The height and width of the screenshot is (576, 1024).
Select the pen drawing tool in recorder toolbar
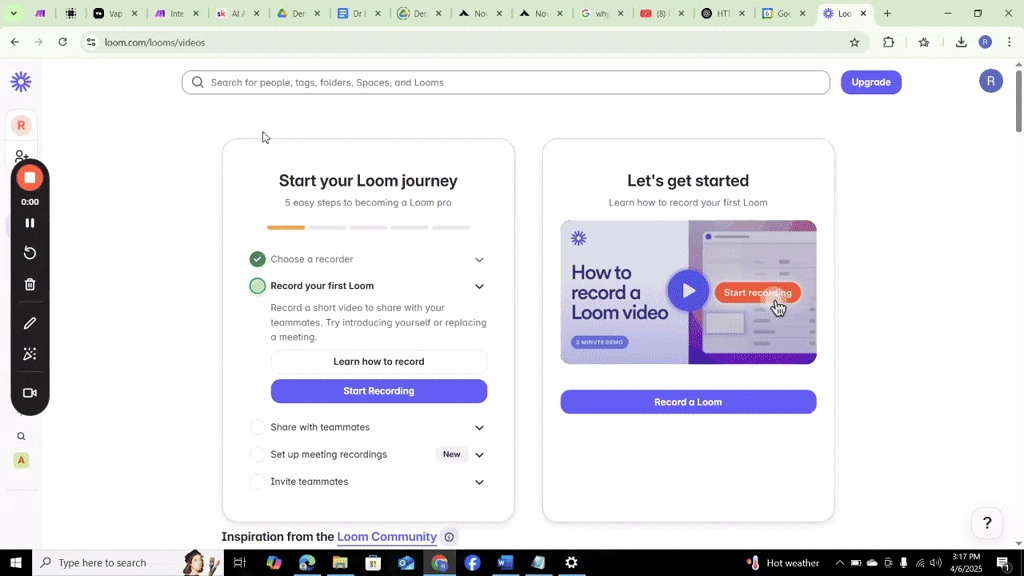pyautogui.click(x=29, y=322)
